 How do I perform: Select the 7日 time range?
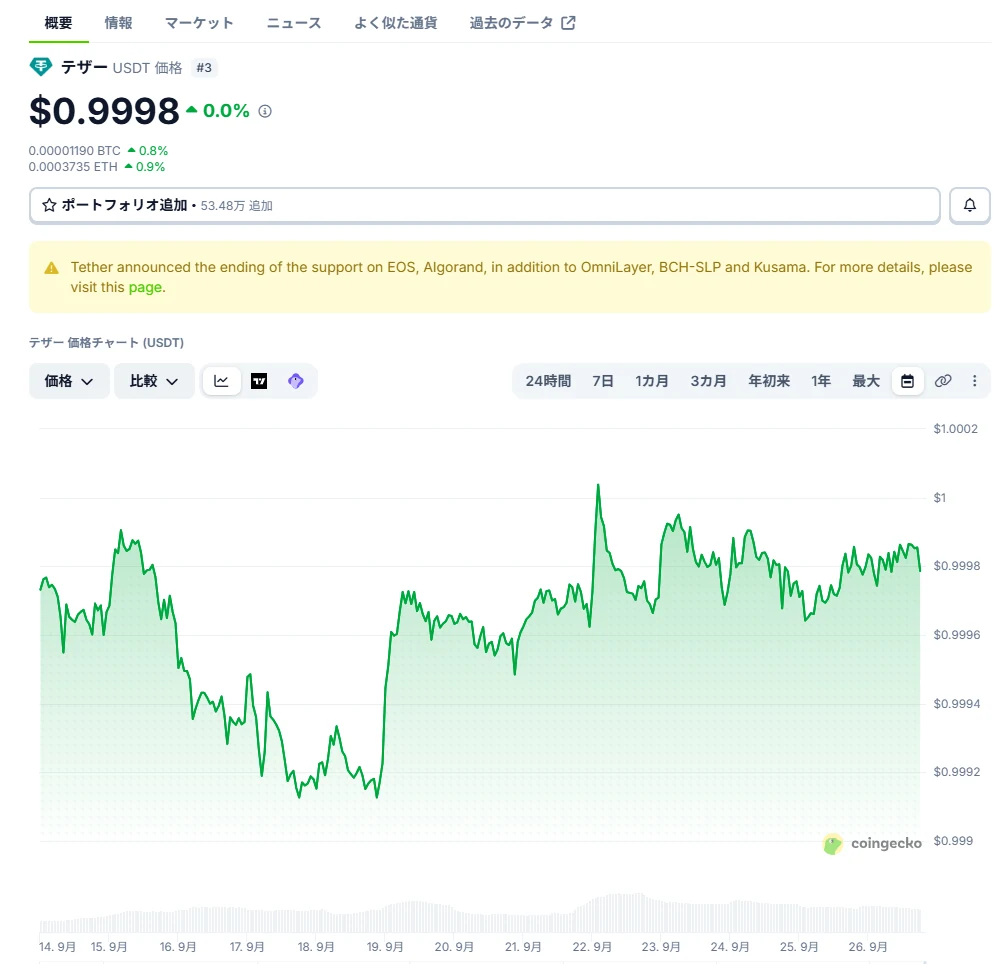pos(603,381)
